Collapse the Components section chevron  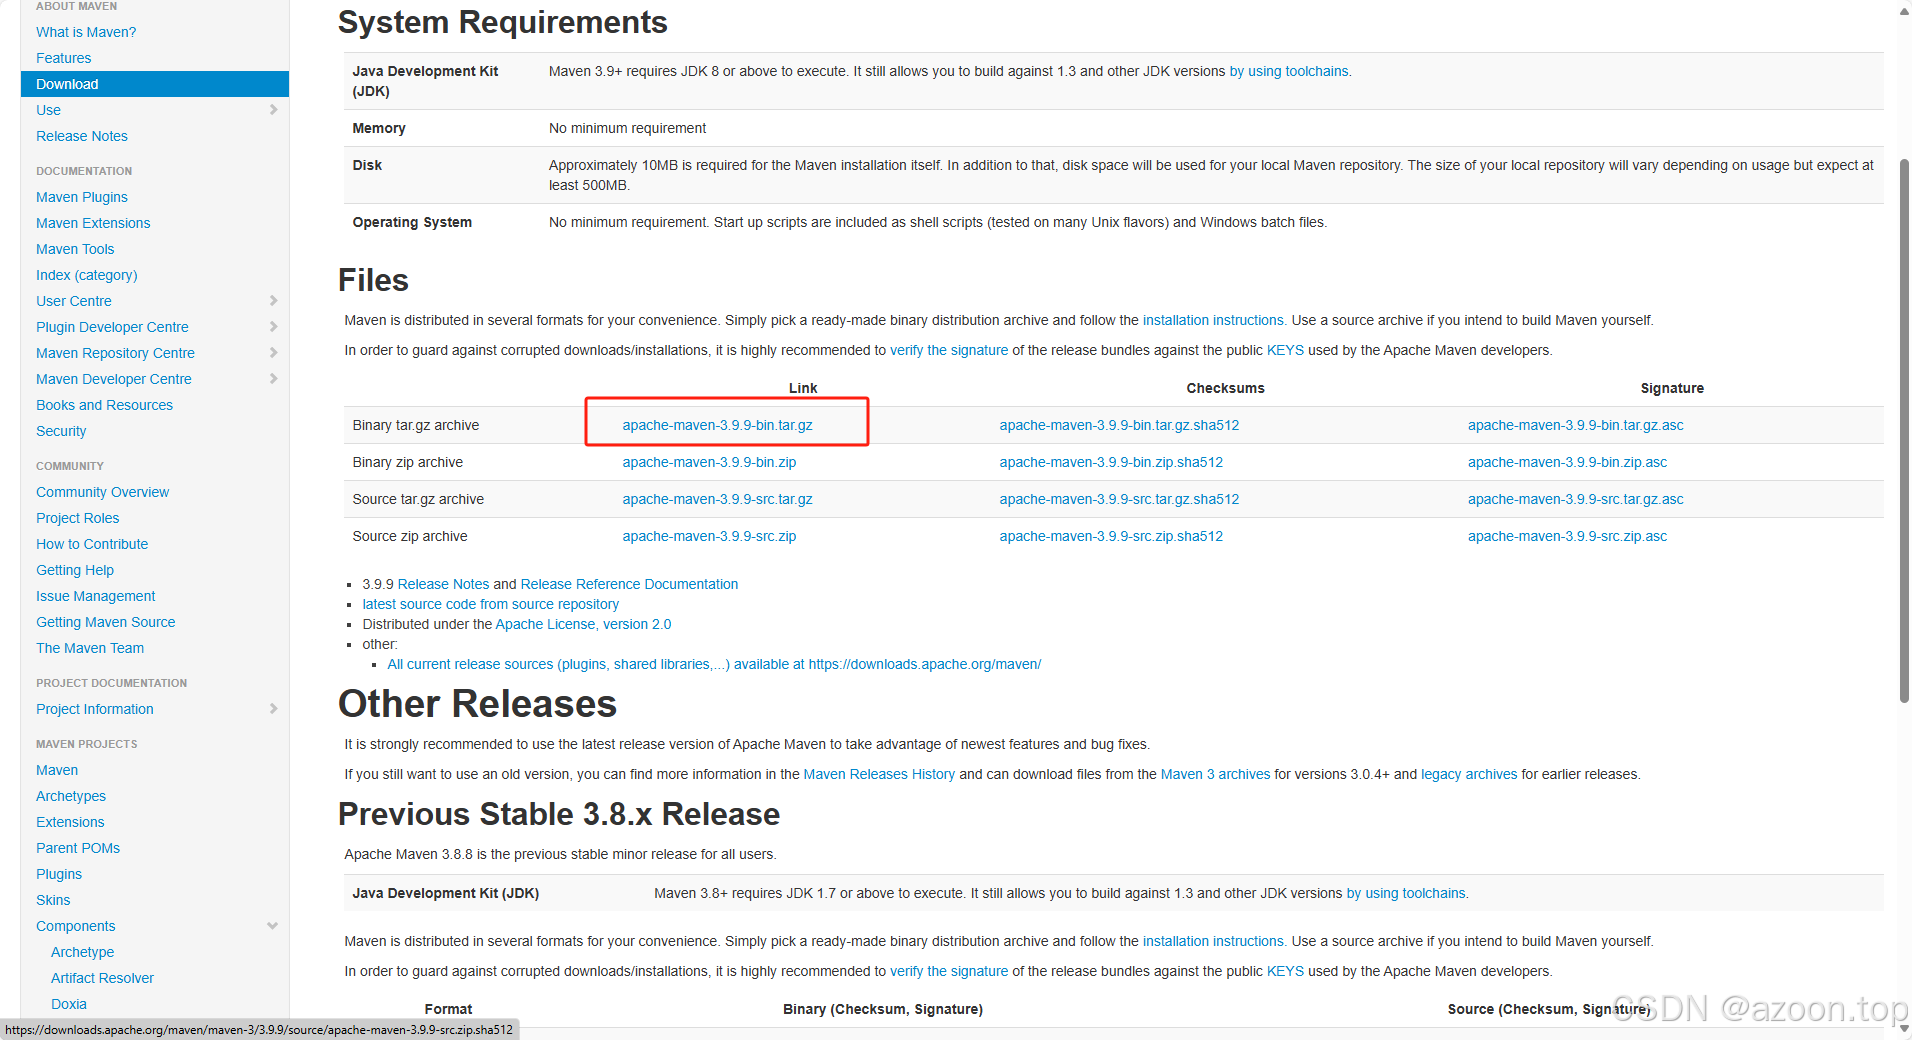coord(272,926)
